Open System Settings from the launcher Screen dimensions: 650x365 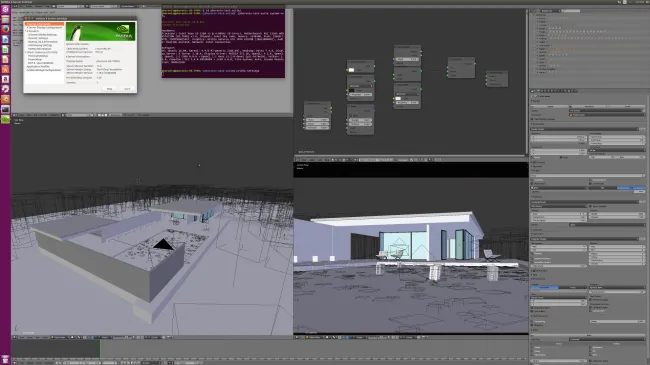tap(5, 89)
